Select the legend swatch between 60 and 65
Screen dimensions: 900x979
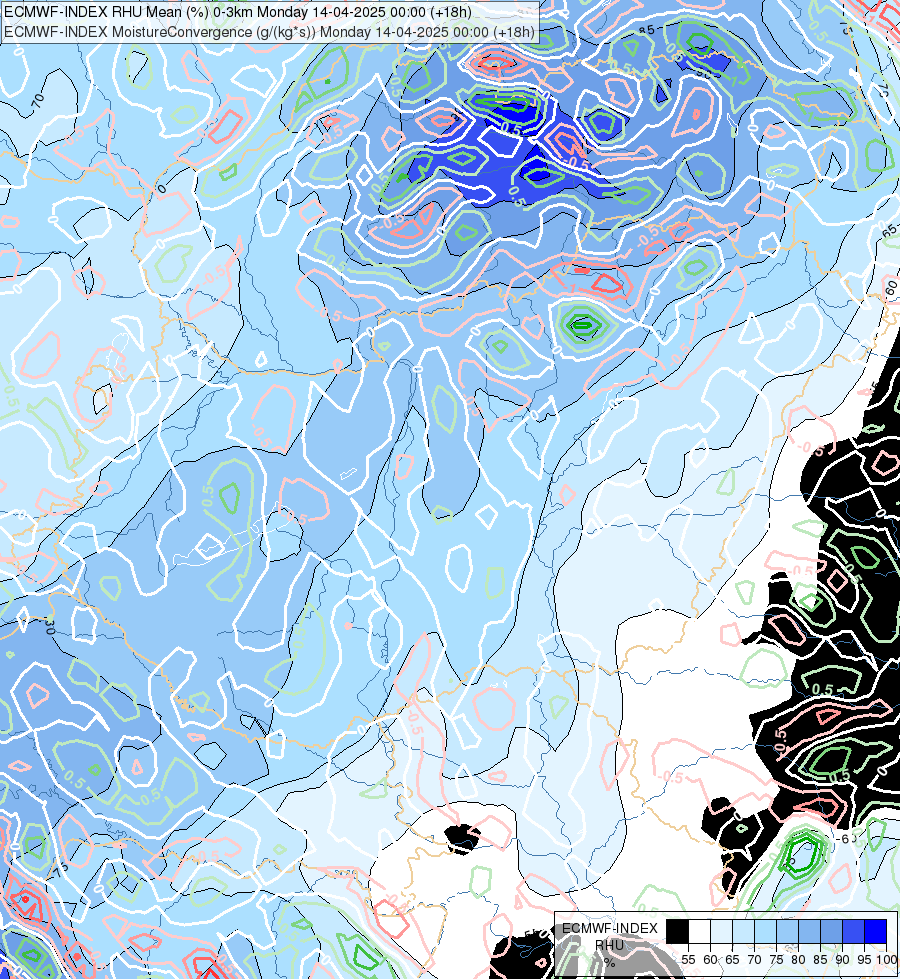point(721,931)
